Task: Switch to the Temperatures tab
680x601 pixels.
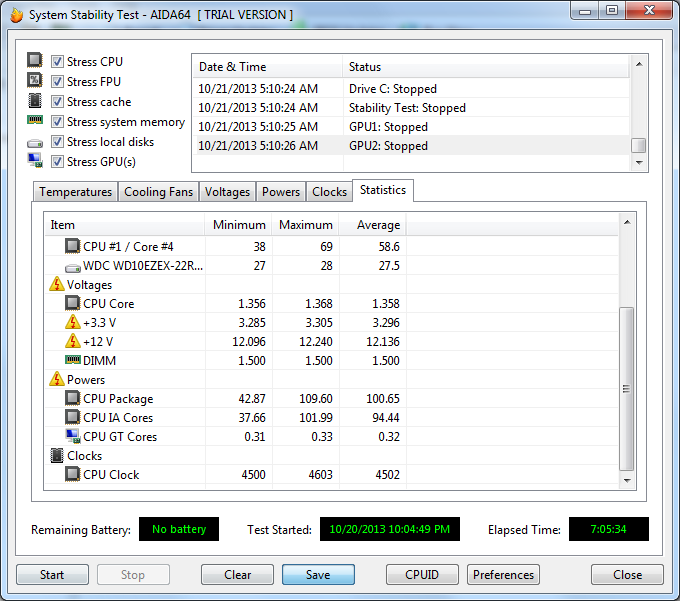Action: tap(75, 192)
